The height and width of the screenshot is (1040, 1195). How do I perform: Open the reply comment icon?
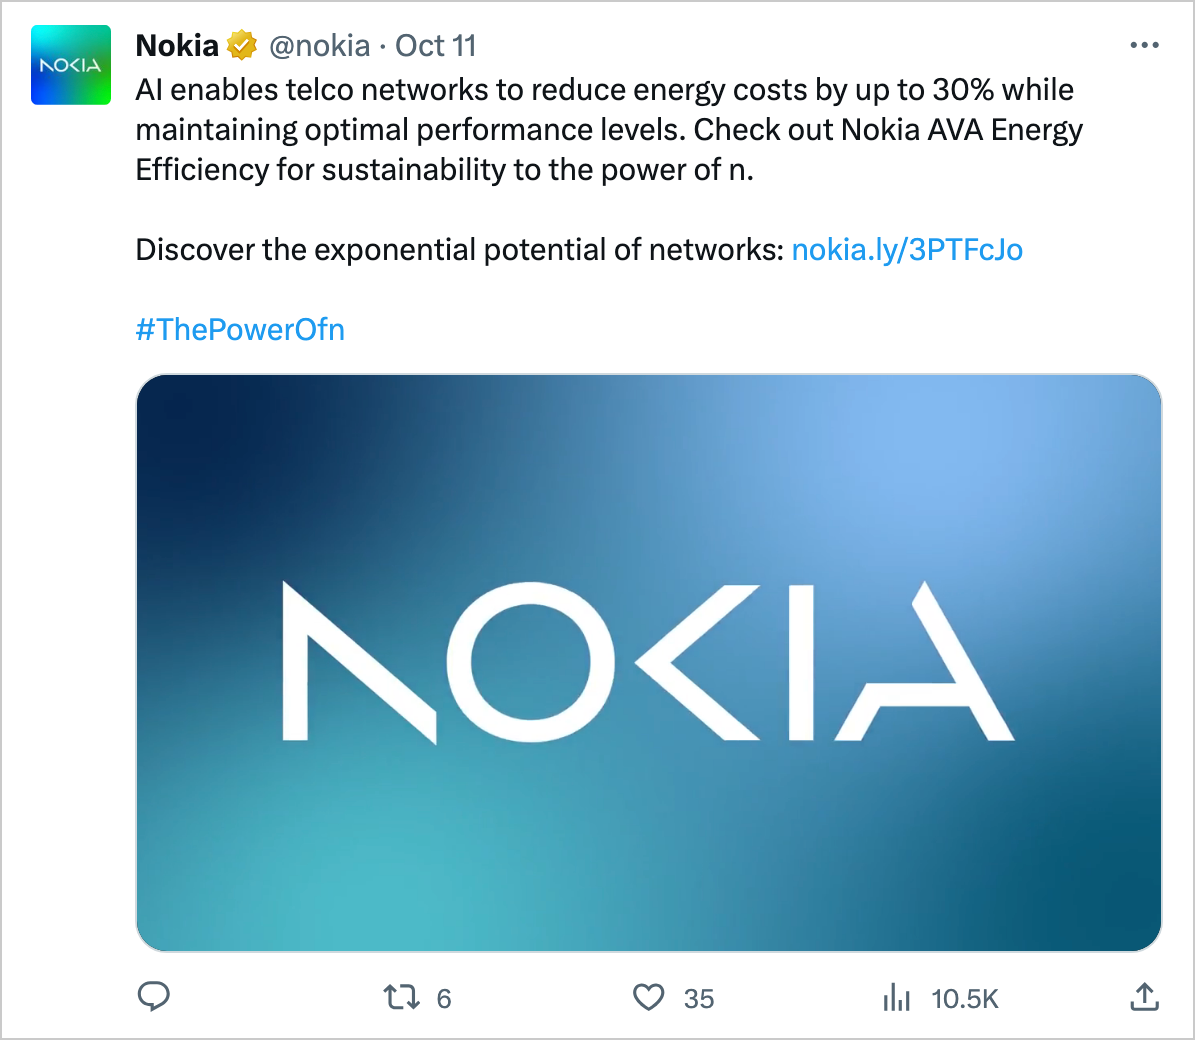coord(153,996)
